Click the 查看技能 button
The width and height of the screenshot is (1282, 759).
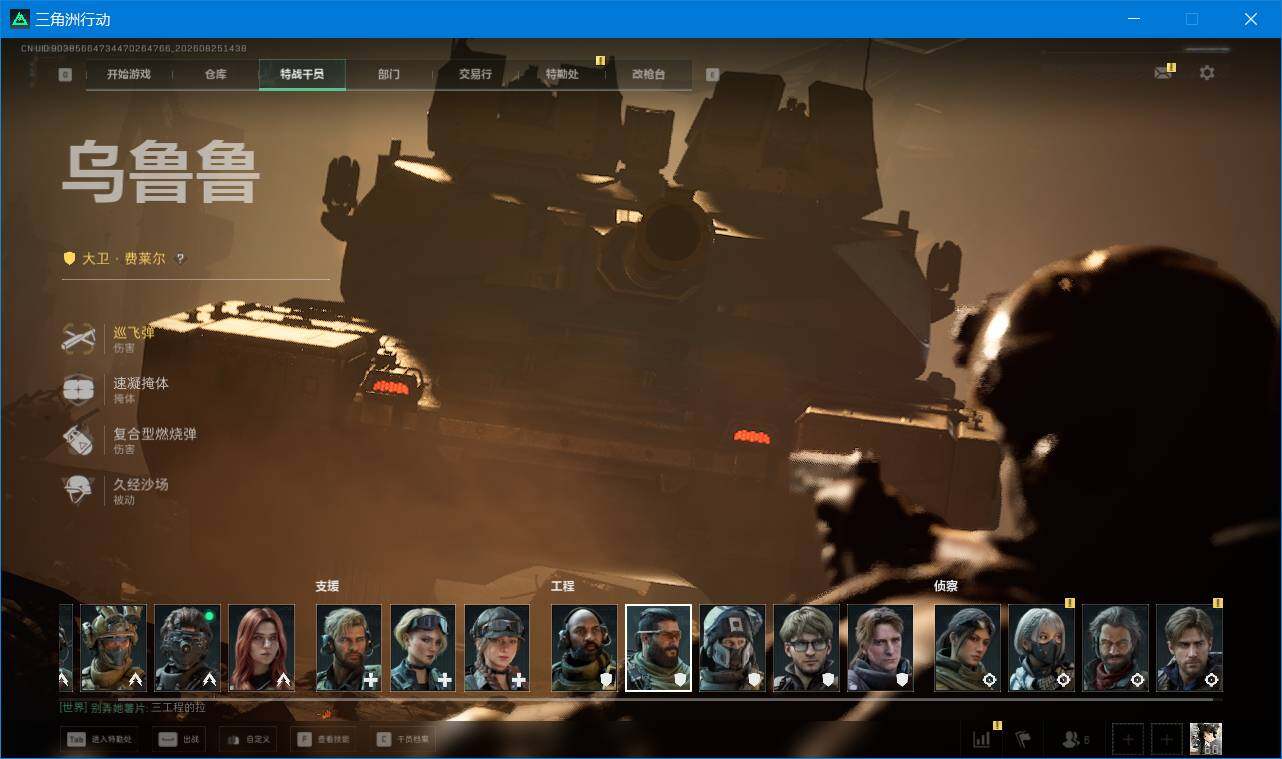(325, 740)
